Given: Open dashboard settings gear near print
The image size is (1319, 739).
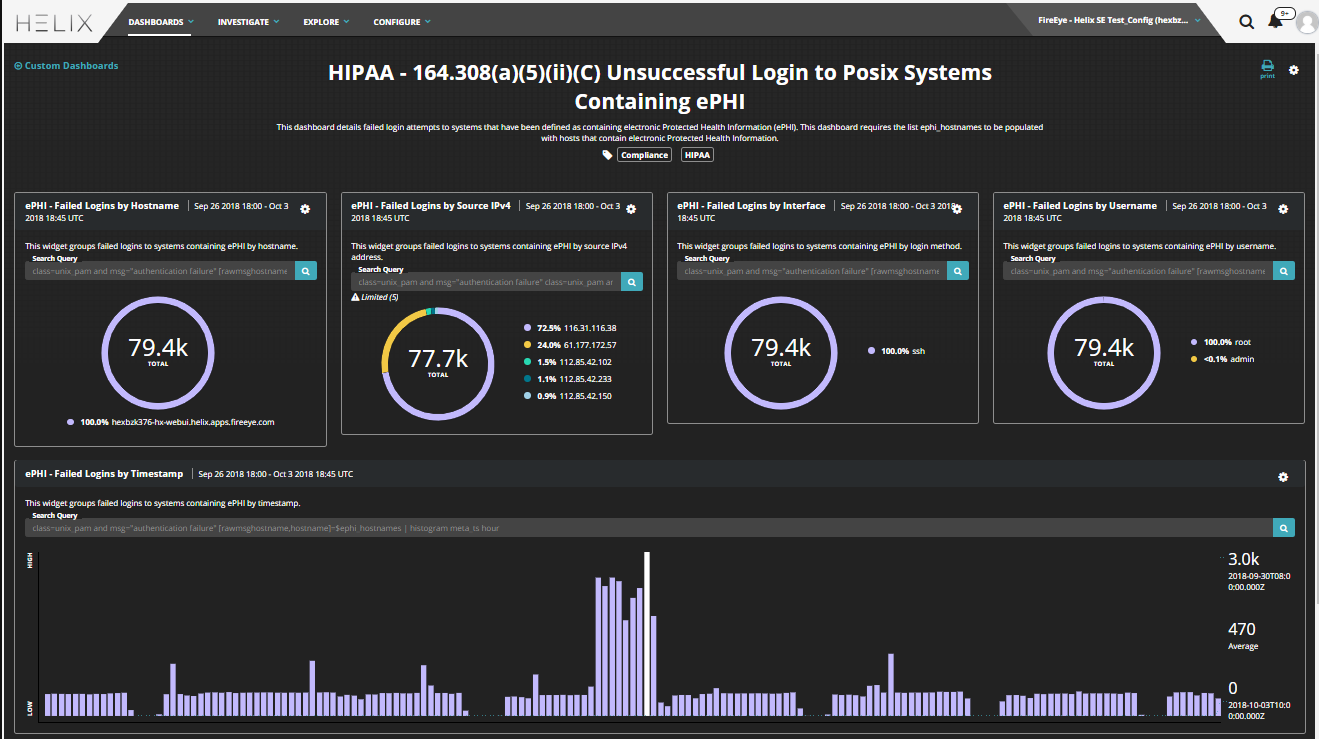Looking at the screenshot, I should click(1294, 70).
